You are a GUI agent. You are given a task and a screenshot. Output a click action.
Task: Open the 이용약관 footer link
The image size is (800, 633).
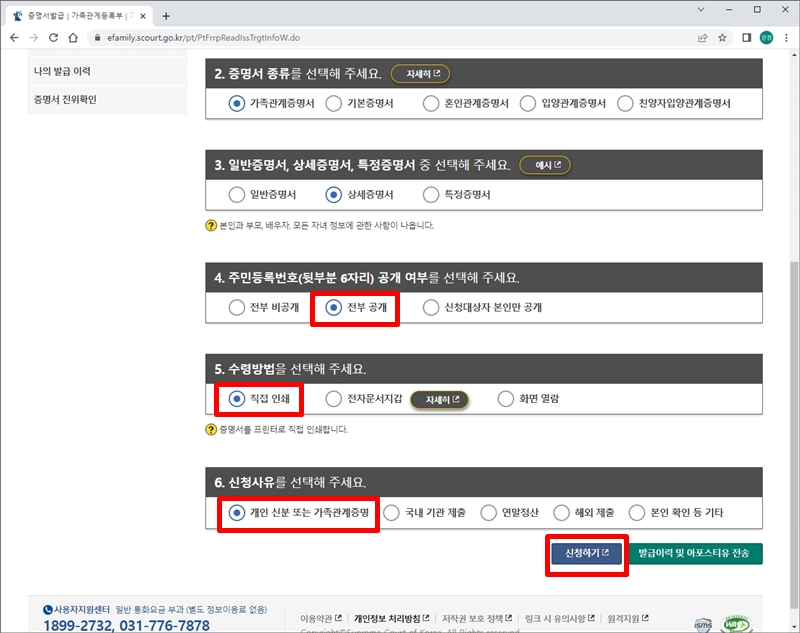pos(320,619)
